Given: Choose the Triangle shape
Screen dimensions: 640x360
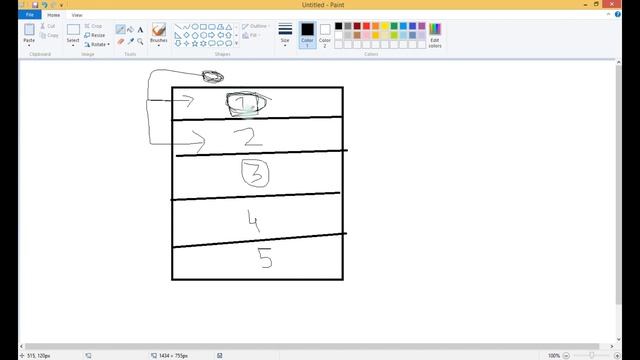Looking at the screenshot, I should 229,27.
